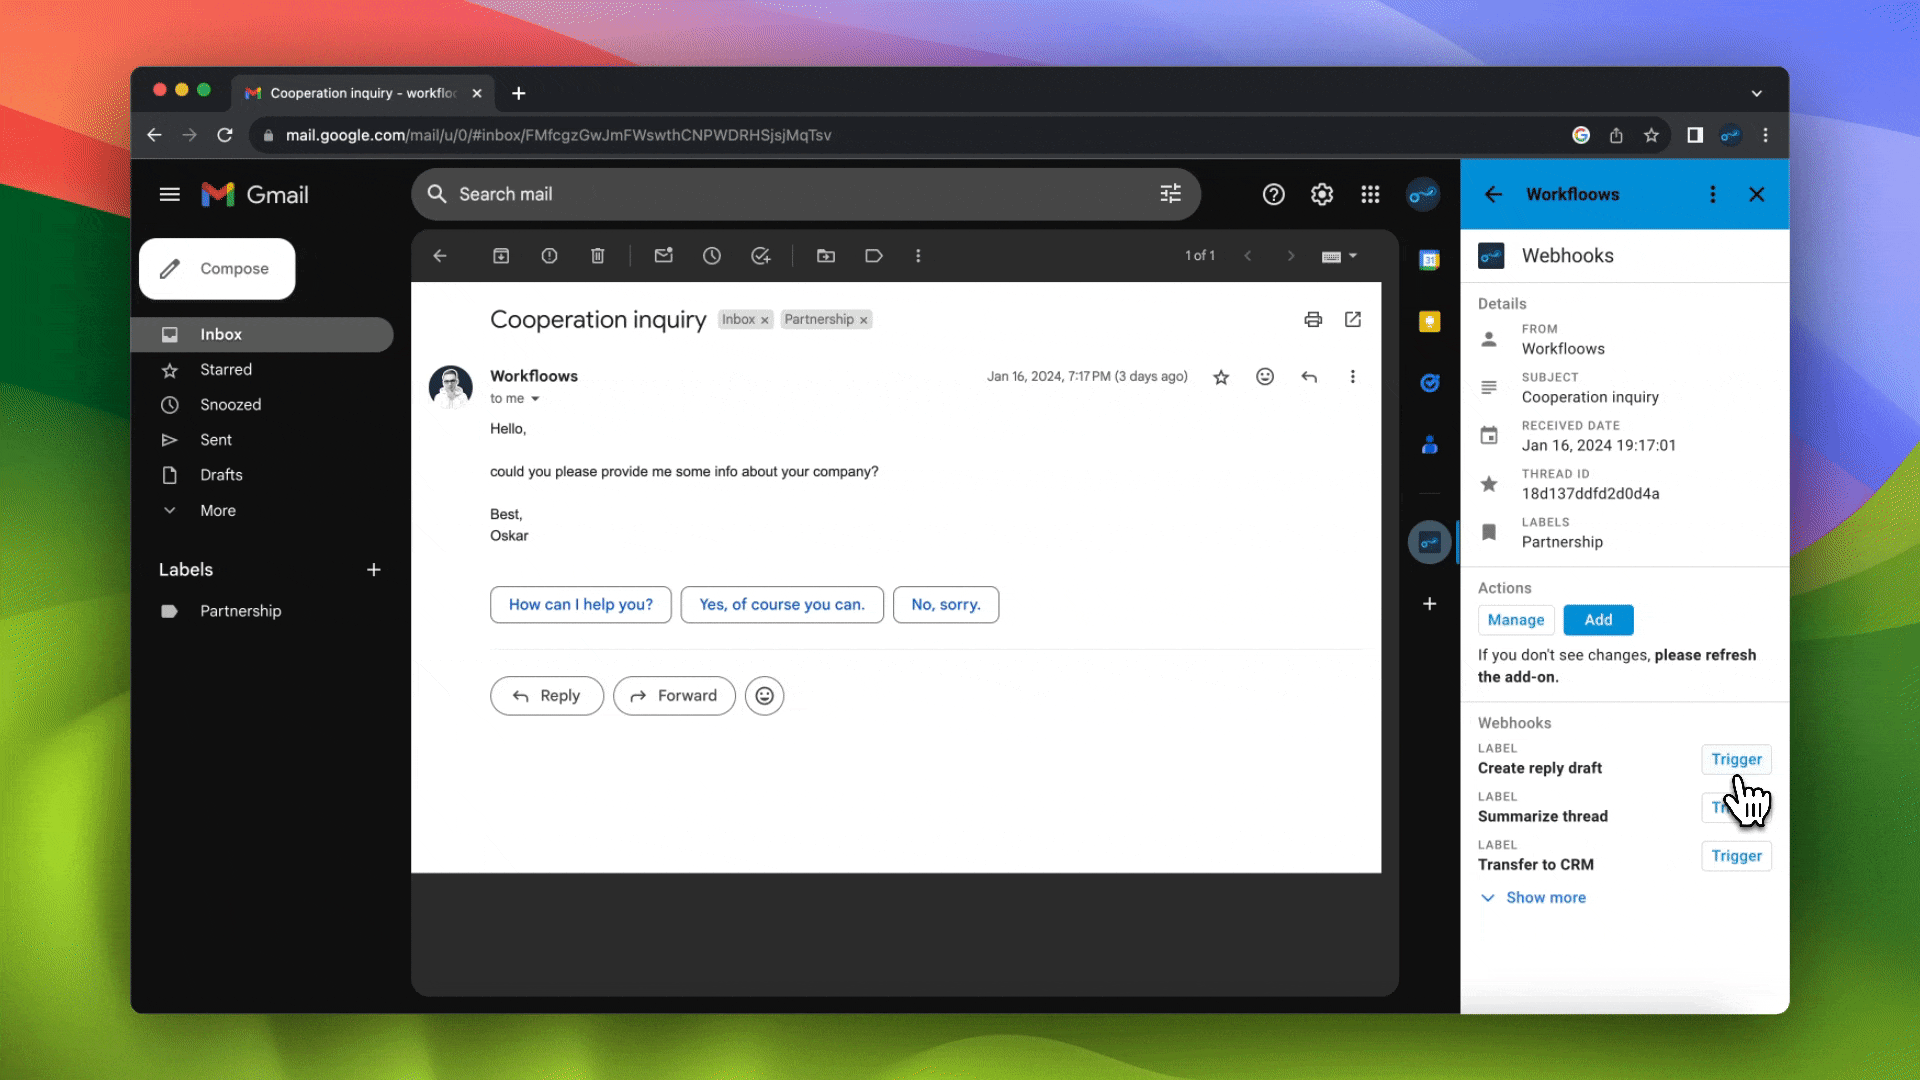Report this email as spam
Image resolution: width=1920 pixels, height=1080 pixels.
(x=549, y=256)
